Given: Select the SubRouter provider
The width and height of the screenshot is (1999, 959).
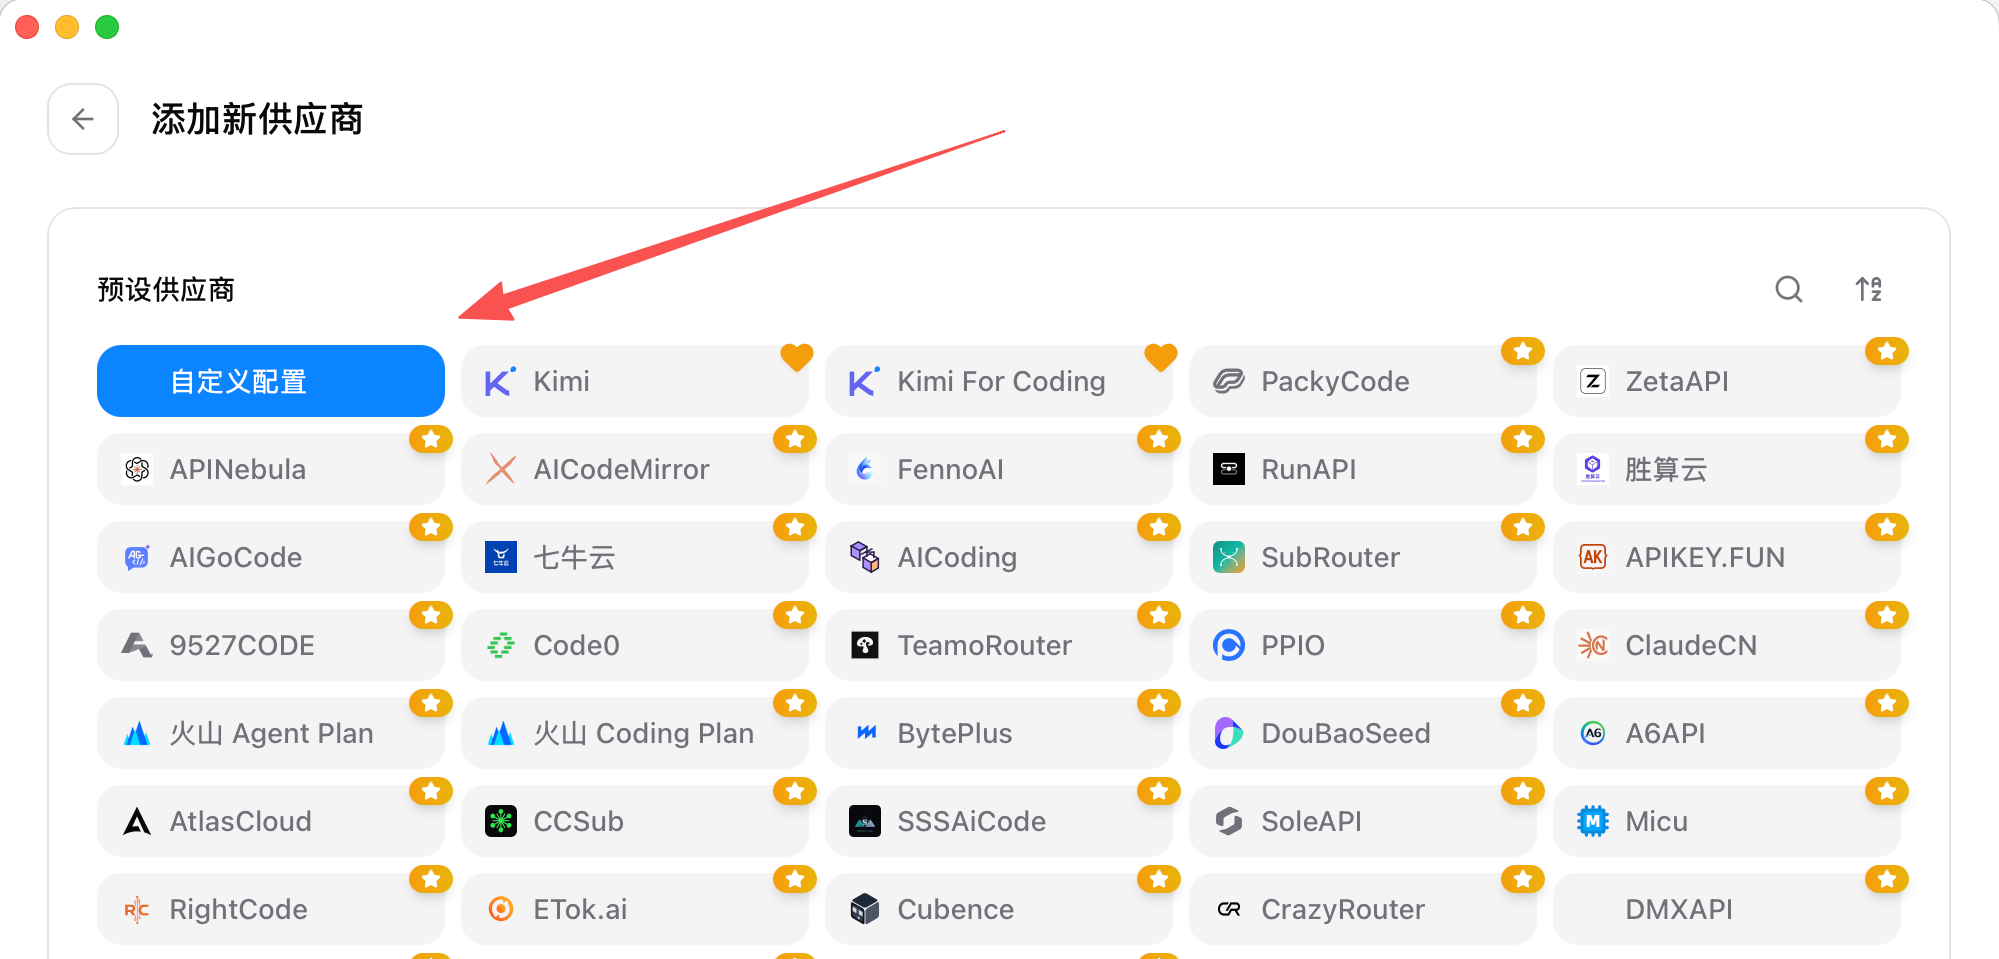Looking at the screenshot, I should click(x=1363, y=557).
